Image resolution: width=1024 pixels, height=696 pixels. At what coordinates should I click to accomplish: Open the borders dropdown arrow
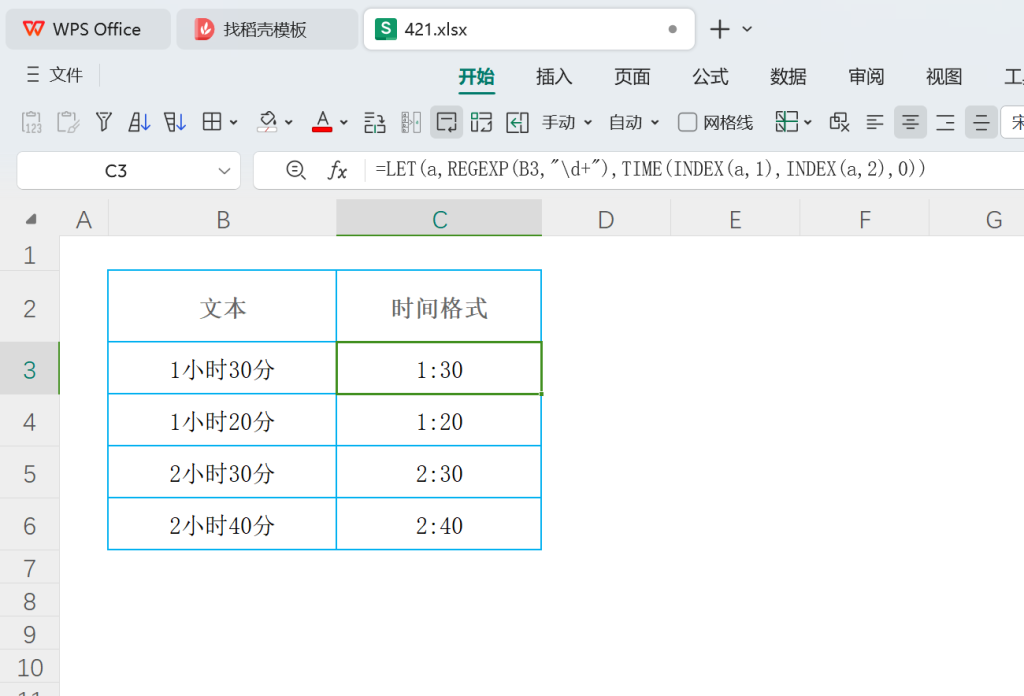point(233,122)
